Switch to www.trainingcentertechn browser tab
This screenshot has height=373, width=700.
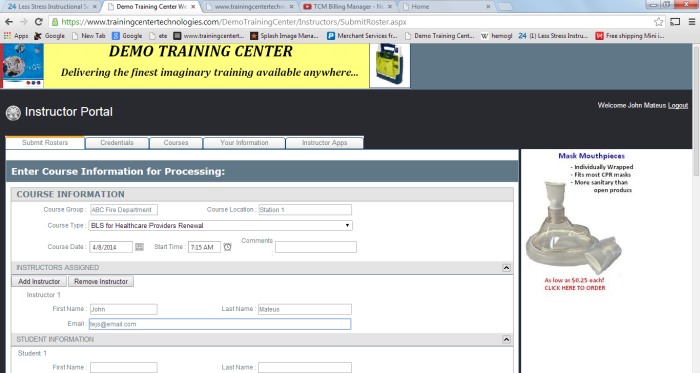click(x=249, y=7)
